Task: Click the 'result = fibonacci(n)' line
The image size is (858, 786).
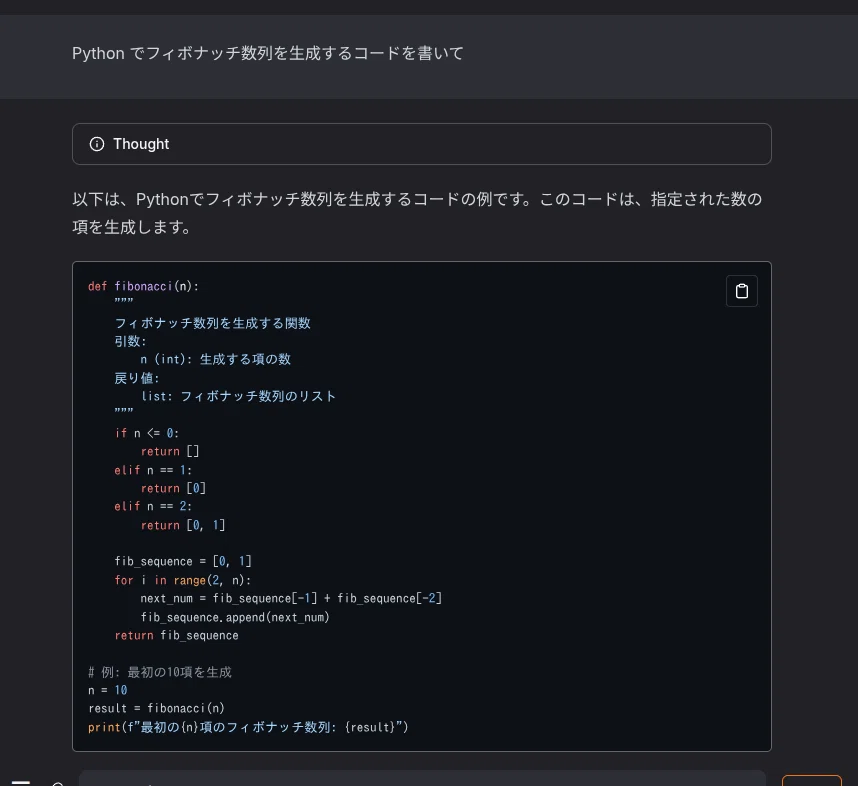Action: pyautogui.click(x=156, y=708)
